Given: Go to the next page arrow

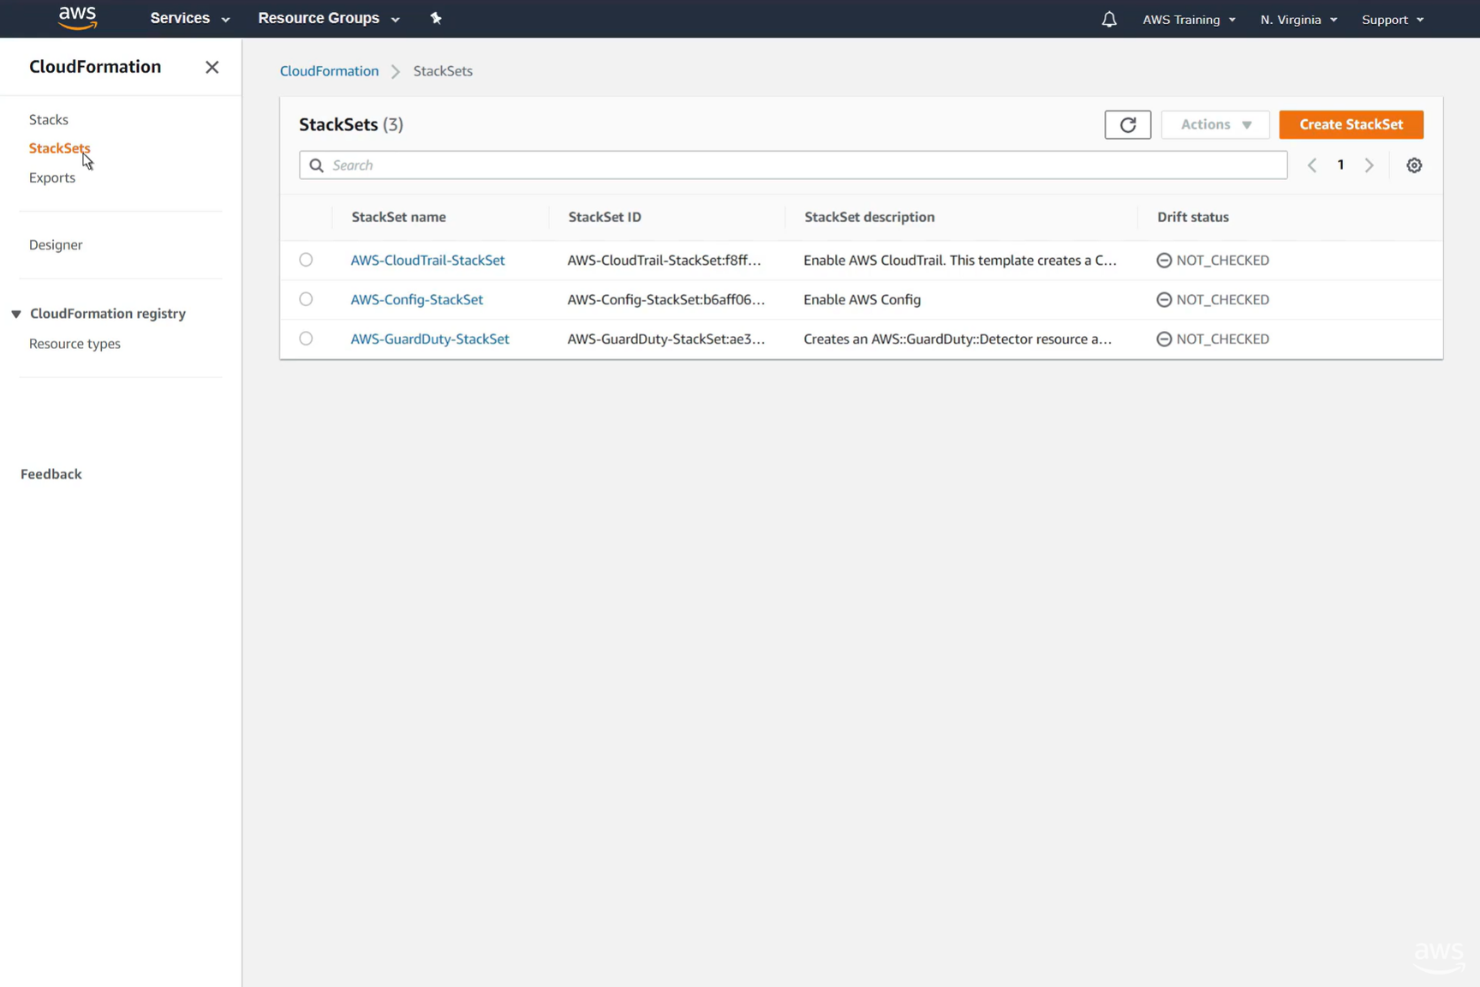Looking at the screenshot, I should click(x=1369, y=166).
